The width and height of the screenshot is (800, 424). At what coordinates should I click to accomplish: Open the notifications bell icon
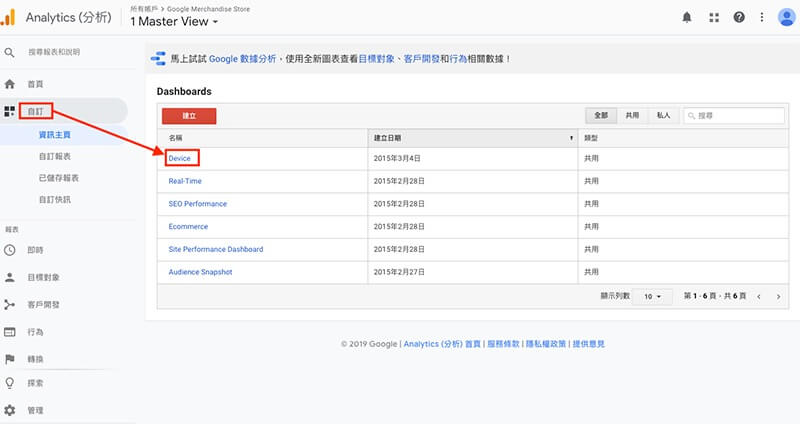687,17
